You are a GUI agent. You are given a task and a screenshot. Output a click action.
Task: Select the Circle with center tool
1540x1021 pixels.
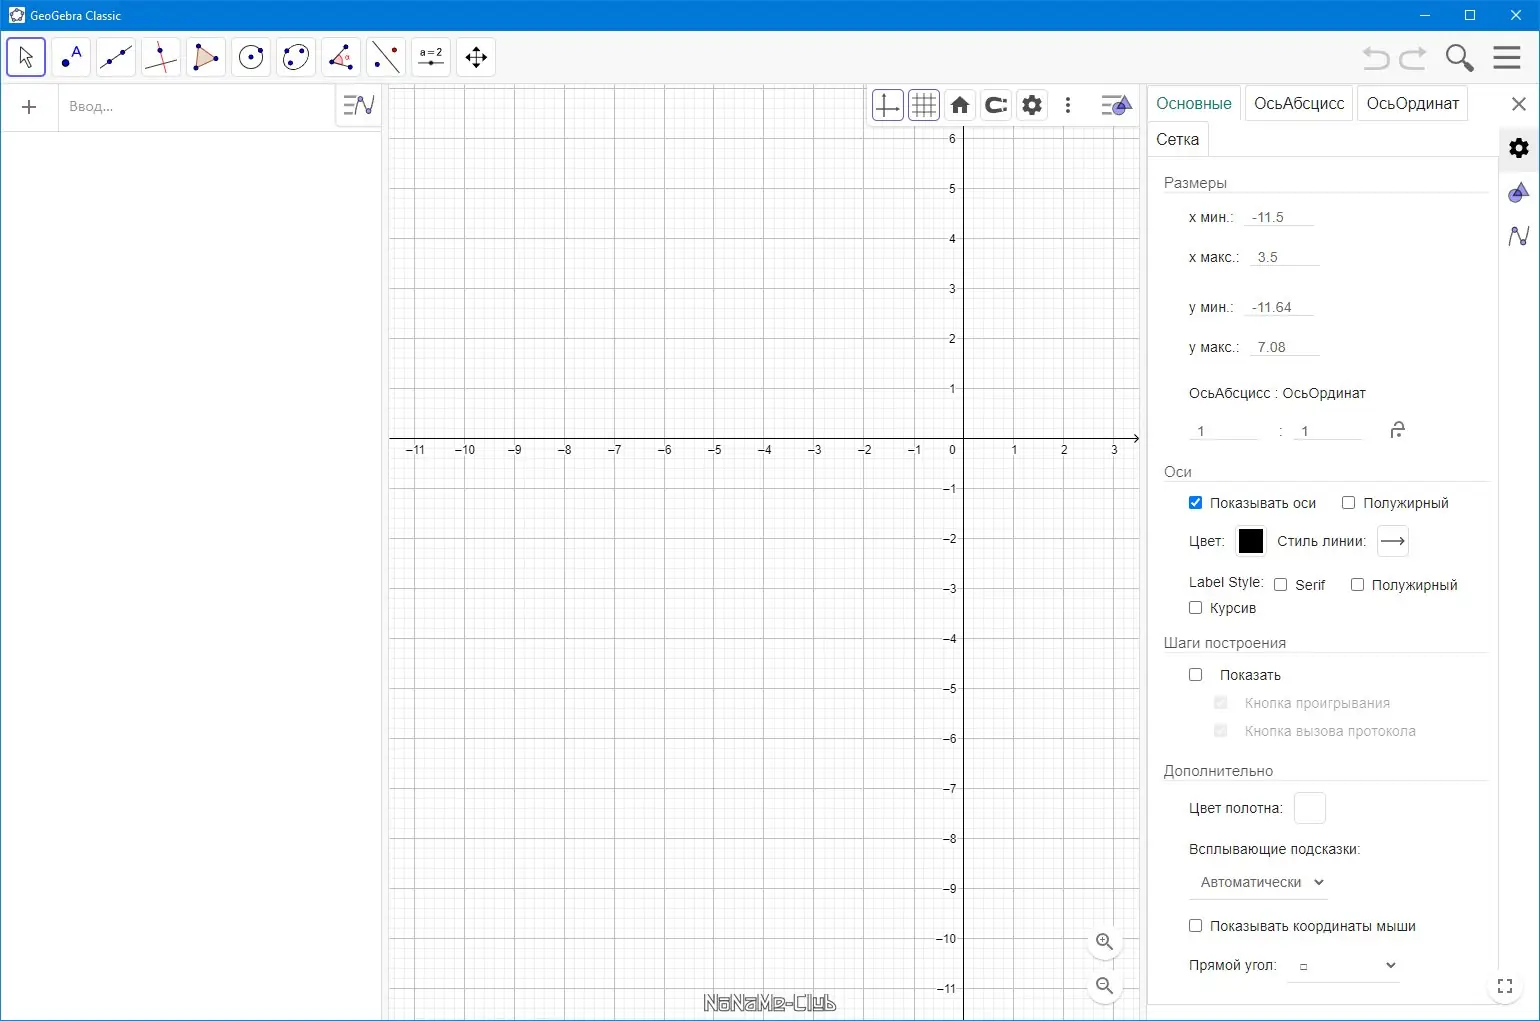point(251,57)
